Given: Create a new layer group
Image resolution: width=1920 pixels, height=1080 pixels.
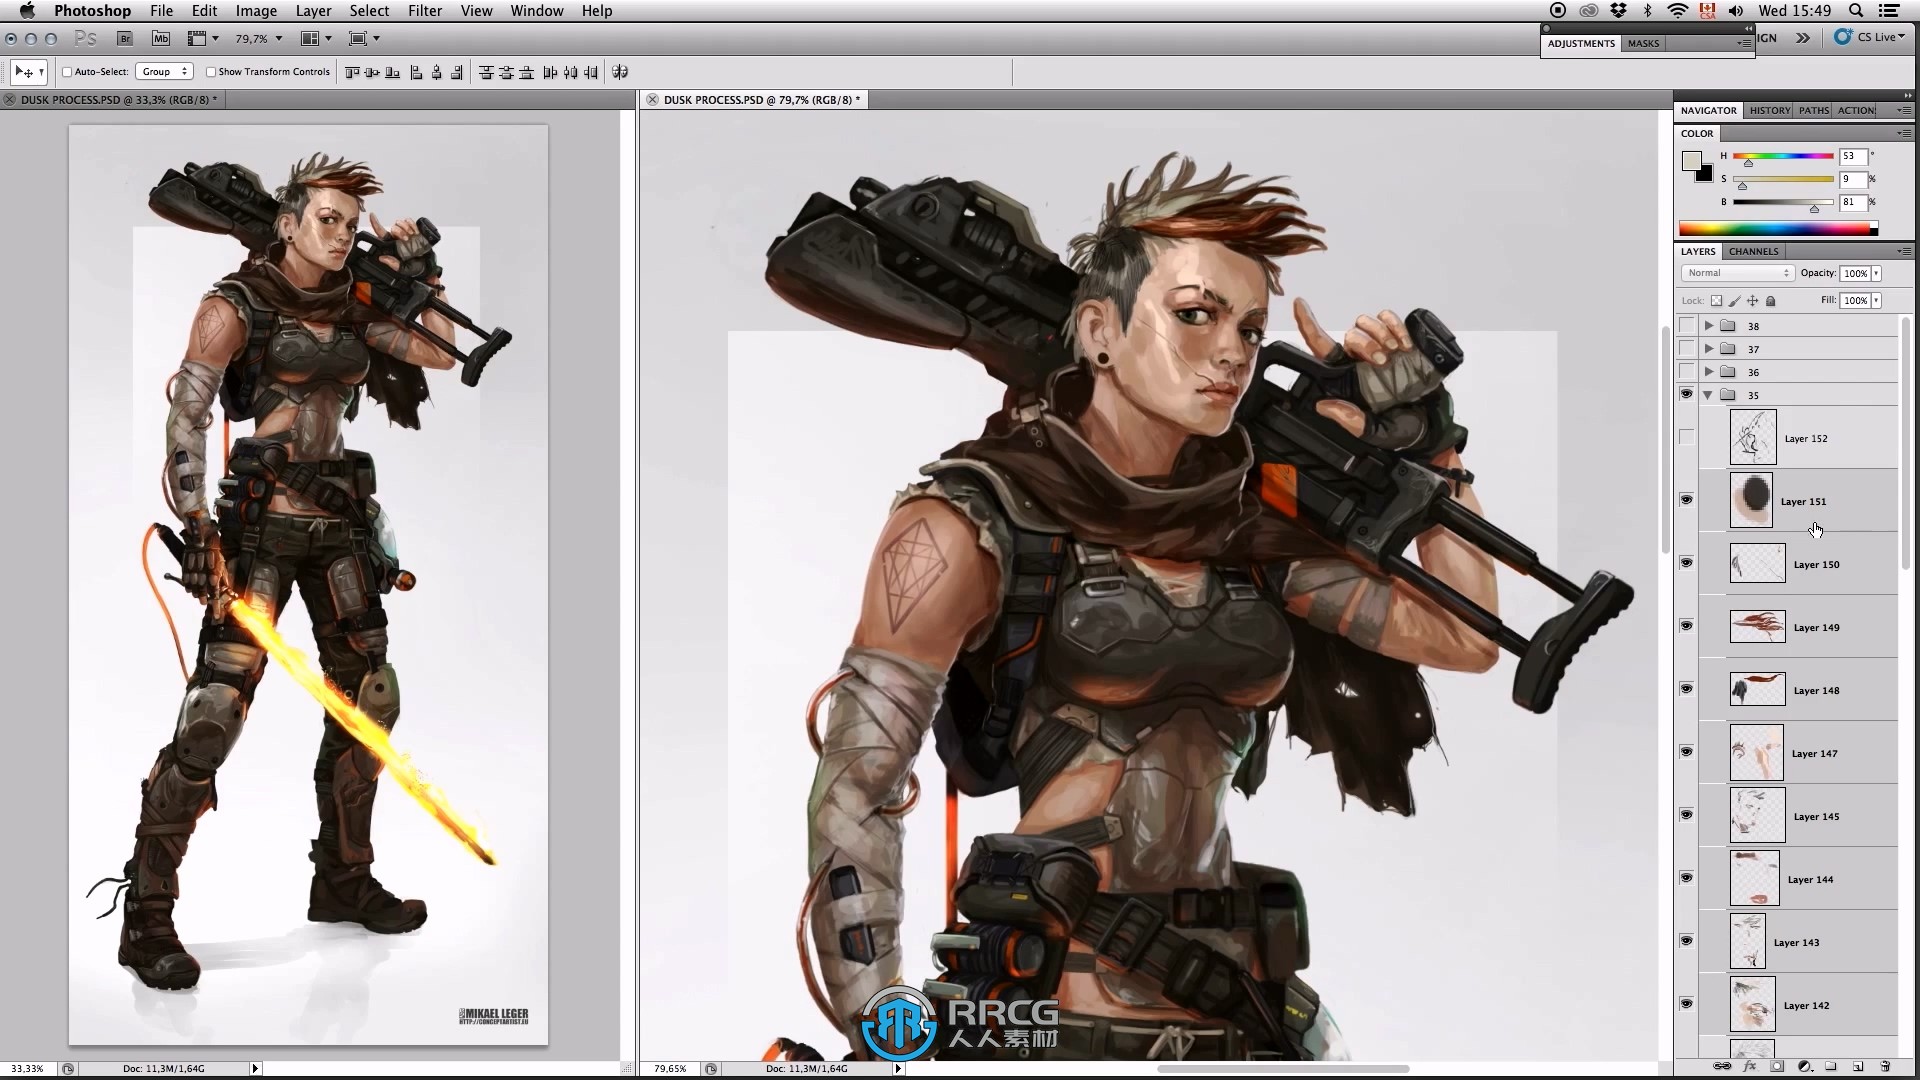Looking at the screenshot, I should (1831, 1067).
